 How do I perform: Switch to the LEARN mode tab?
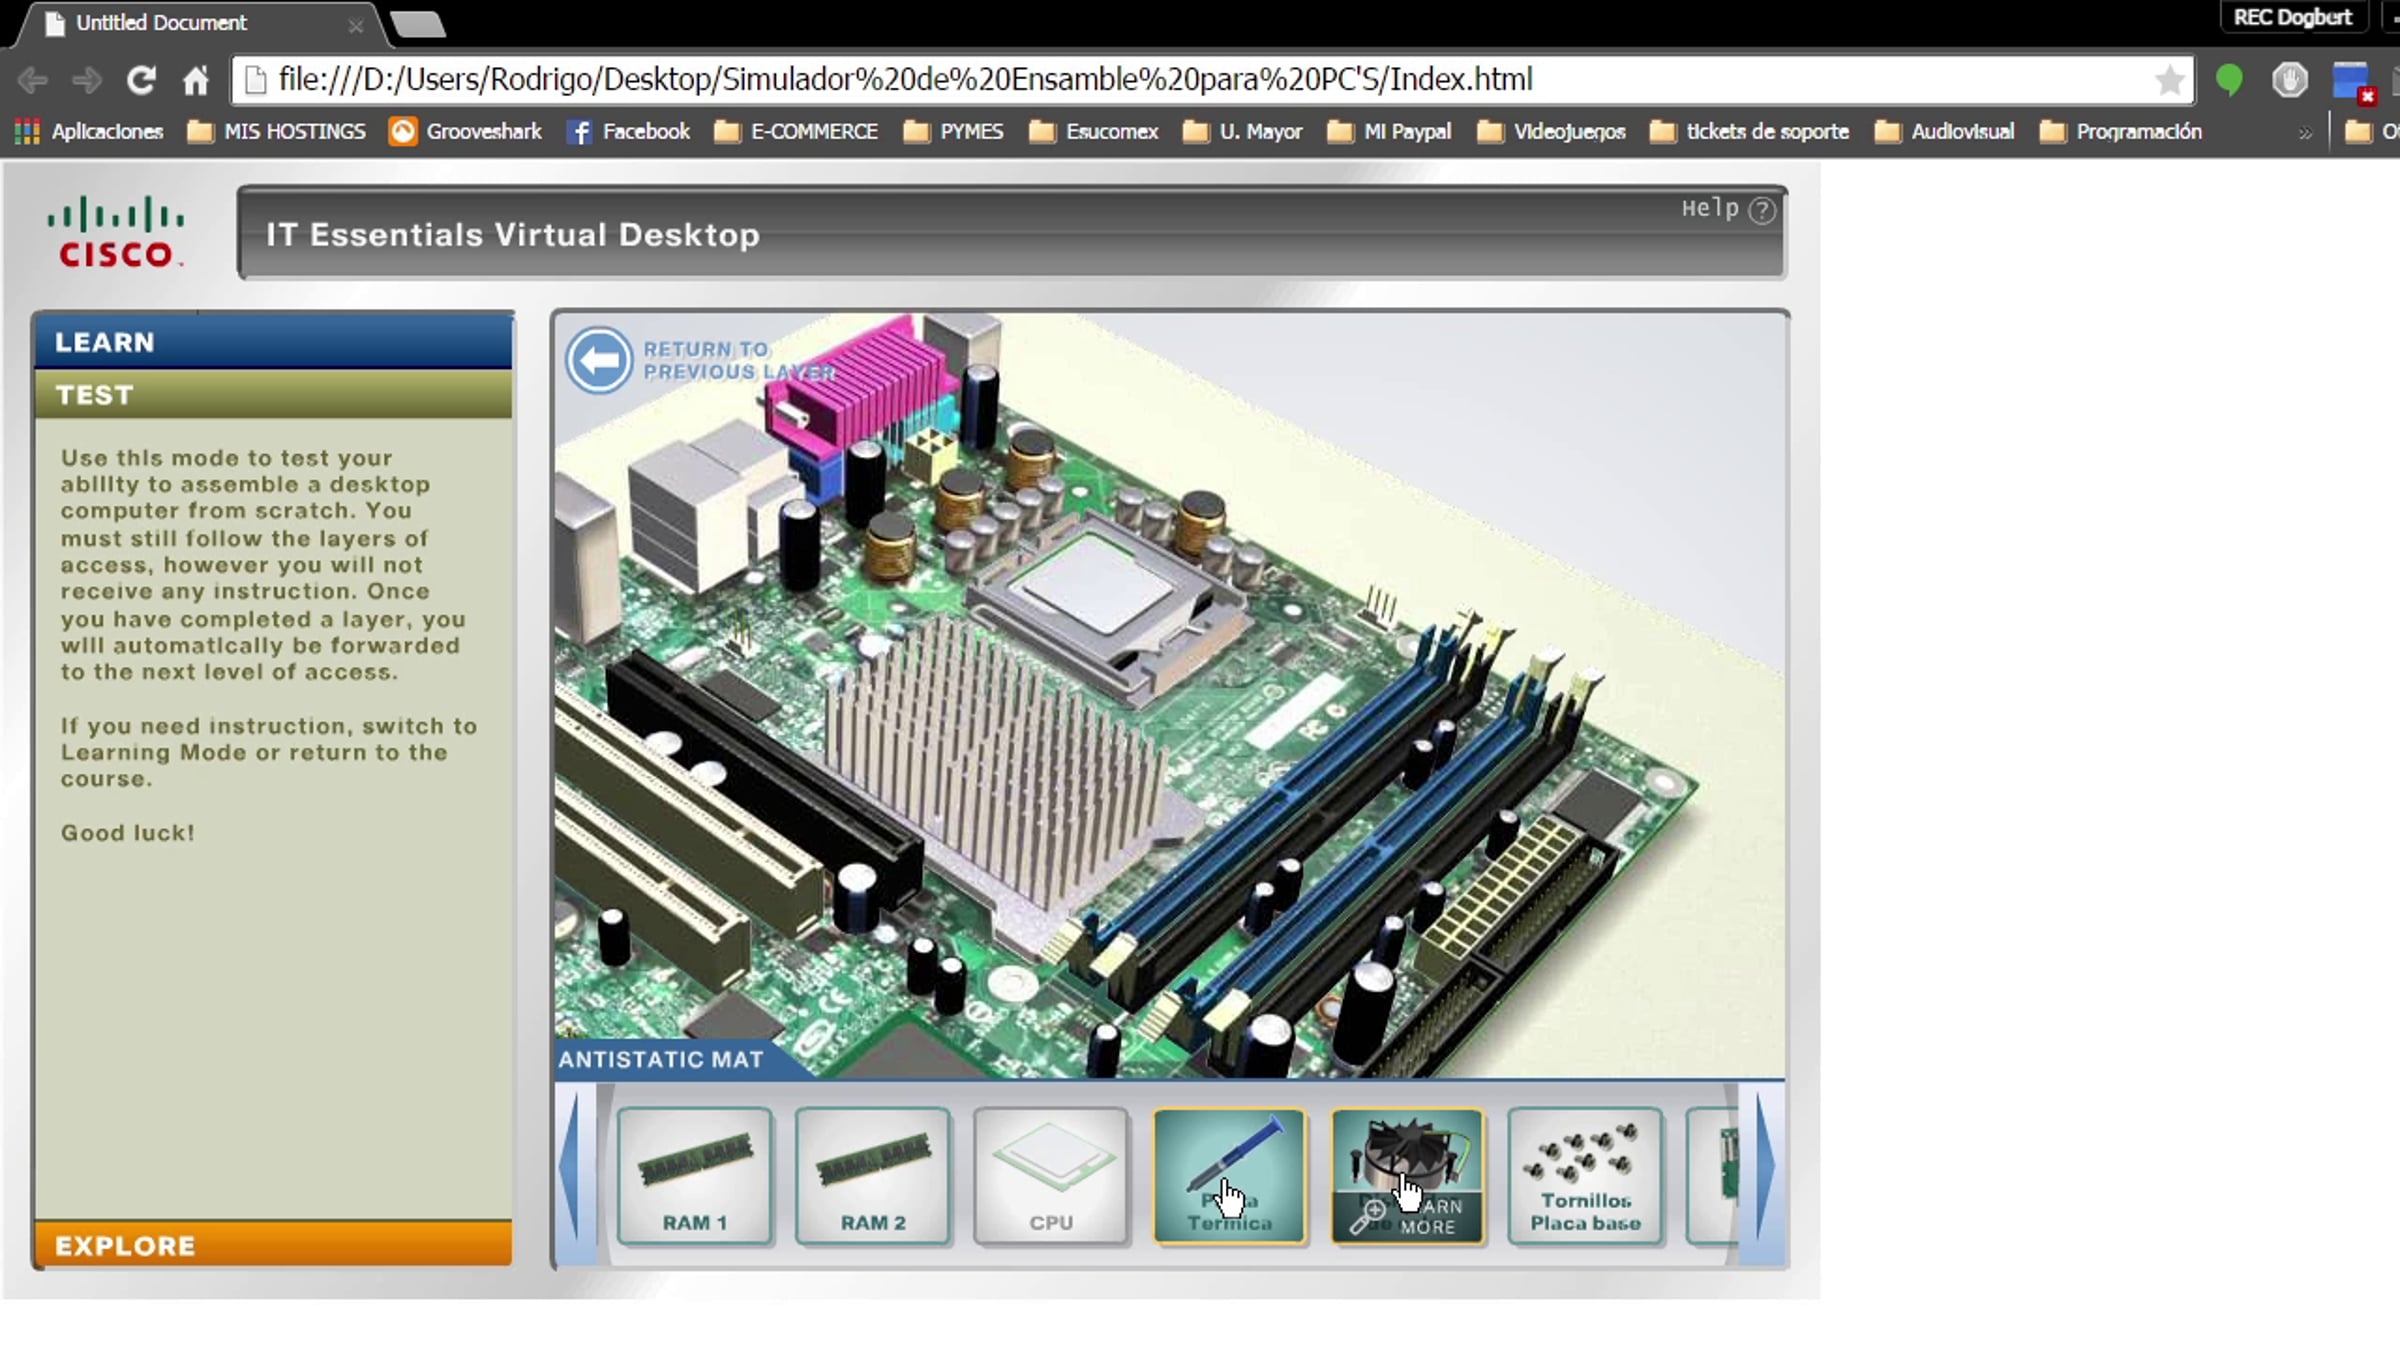(273, 342)
